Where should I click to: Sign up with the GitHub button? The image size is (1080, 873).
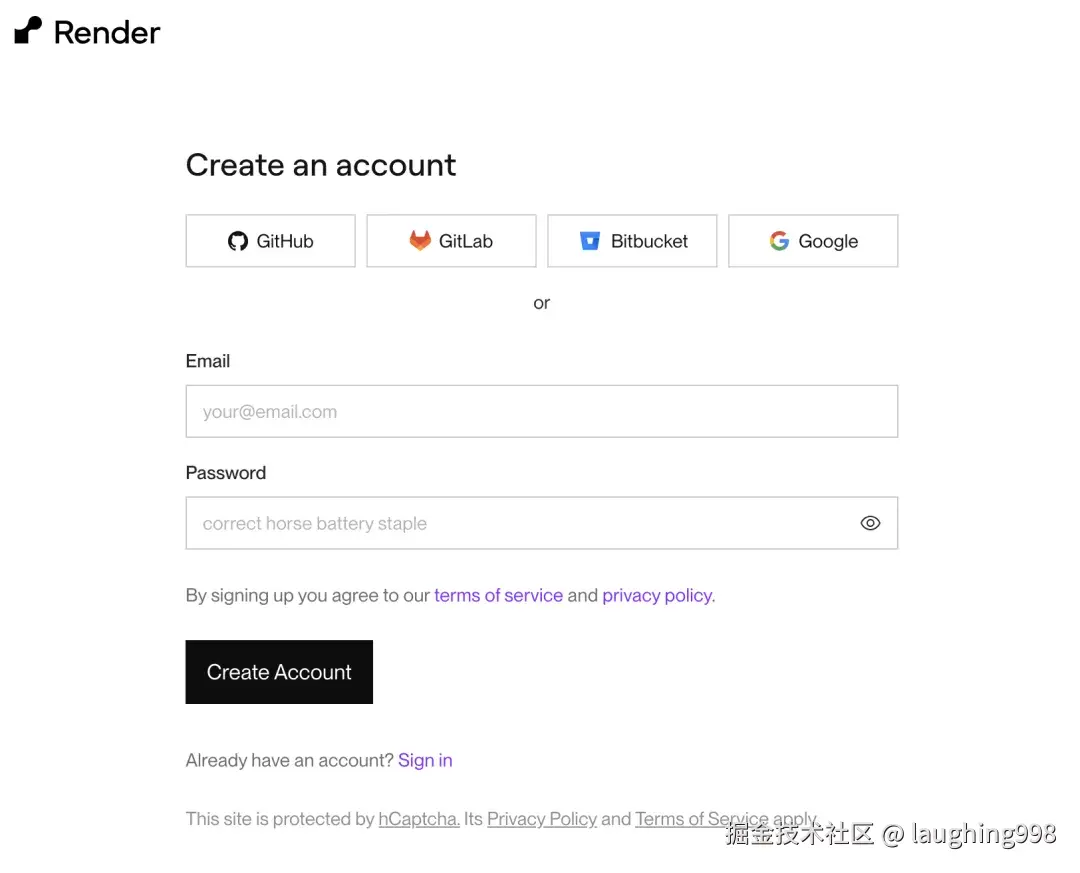point(271,241)
